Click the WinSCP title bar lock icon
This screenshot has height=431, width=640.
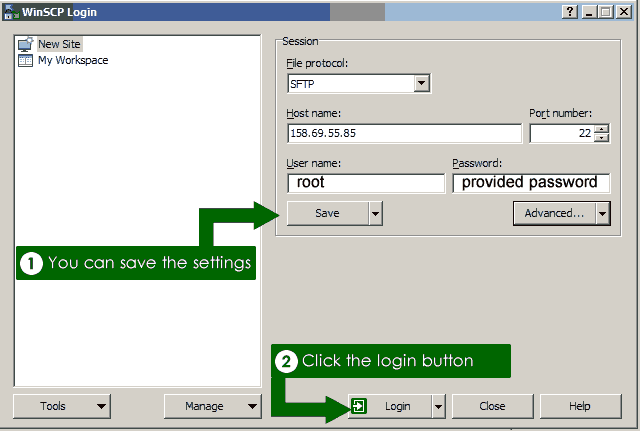pyautogui.click(x=10, y=10)
